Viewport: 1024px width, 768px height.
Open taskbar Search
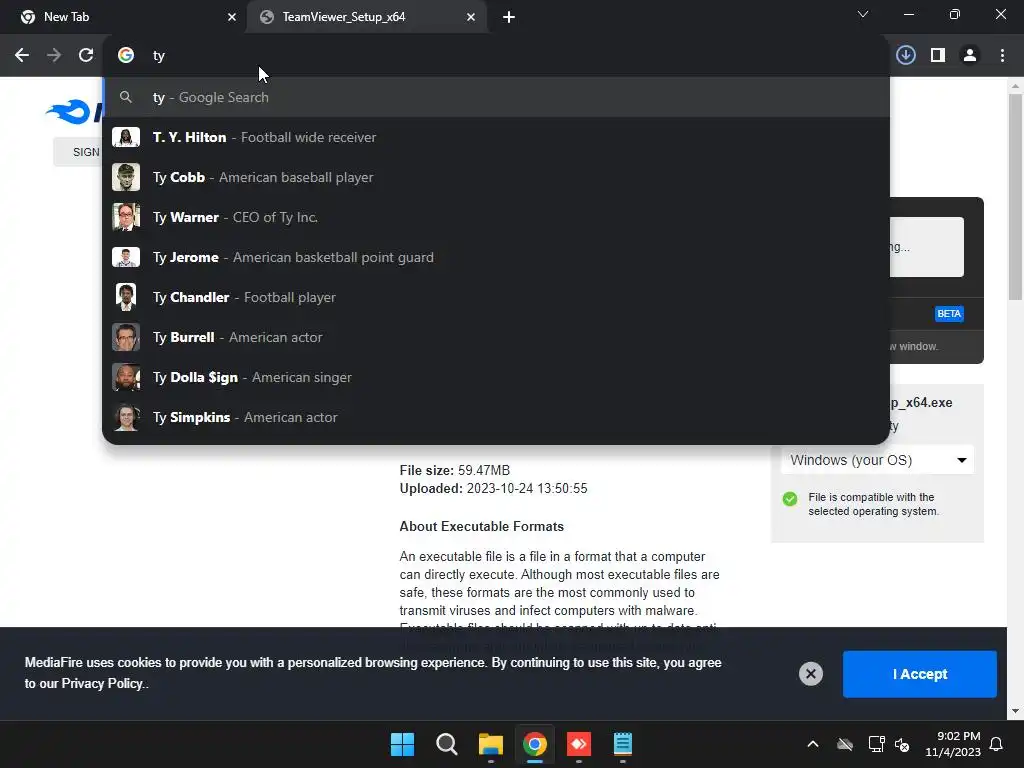[447, 744]
